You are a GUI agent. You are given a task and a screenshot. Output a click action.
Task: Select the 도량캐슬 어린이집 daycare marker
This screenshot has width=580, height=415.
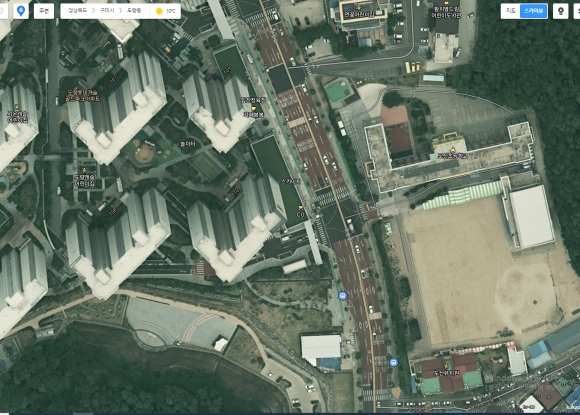[x=85, y=177]
